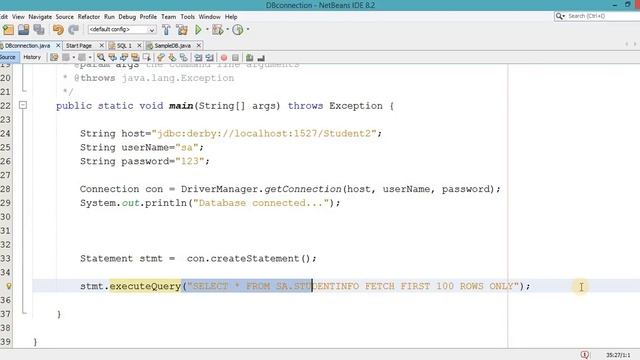Screen dimensions: 640x360
Task: Click the Debug Project icon
Action: click(x=218, y=29)
